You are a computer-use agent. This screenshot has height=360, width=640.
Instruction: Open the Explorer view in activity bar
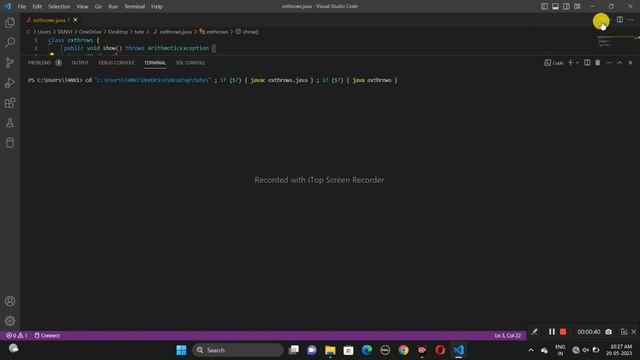pyautogui.click(x=10, y=22)
